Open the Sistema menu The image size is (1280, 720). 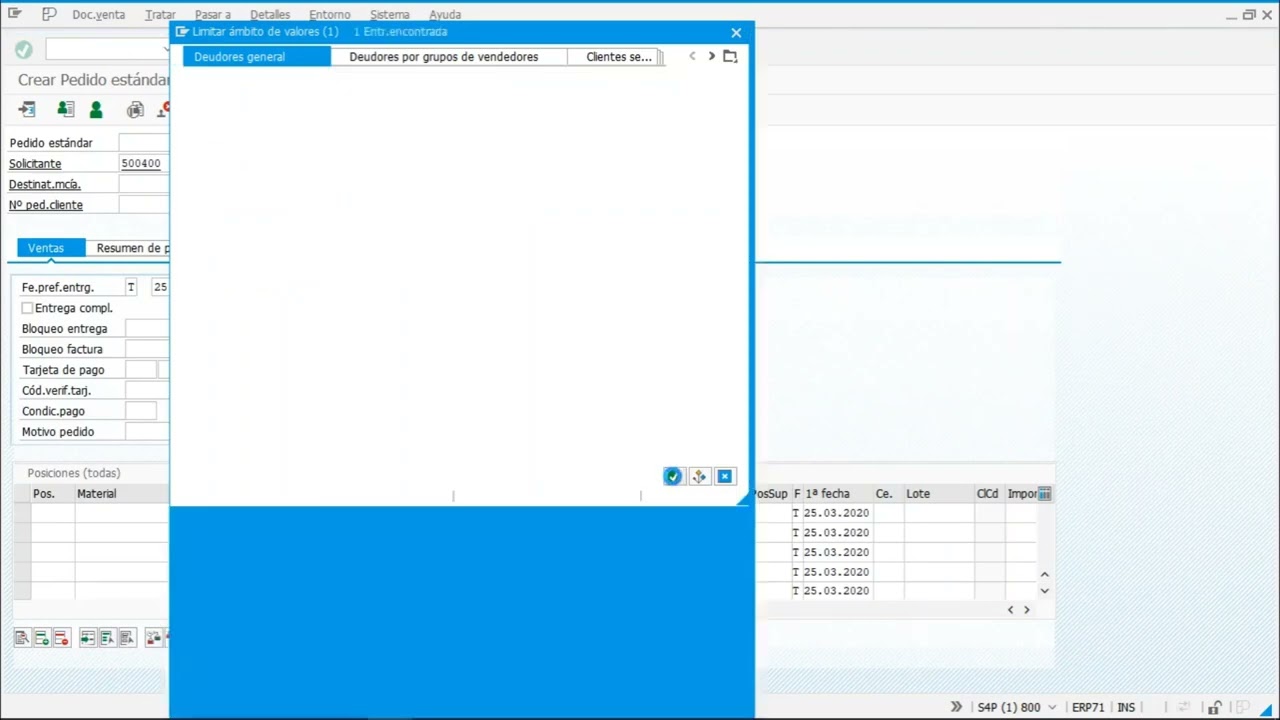click(390, 15)
